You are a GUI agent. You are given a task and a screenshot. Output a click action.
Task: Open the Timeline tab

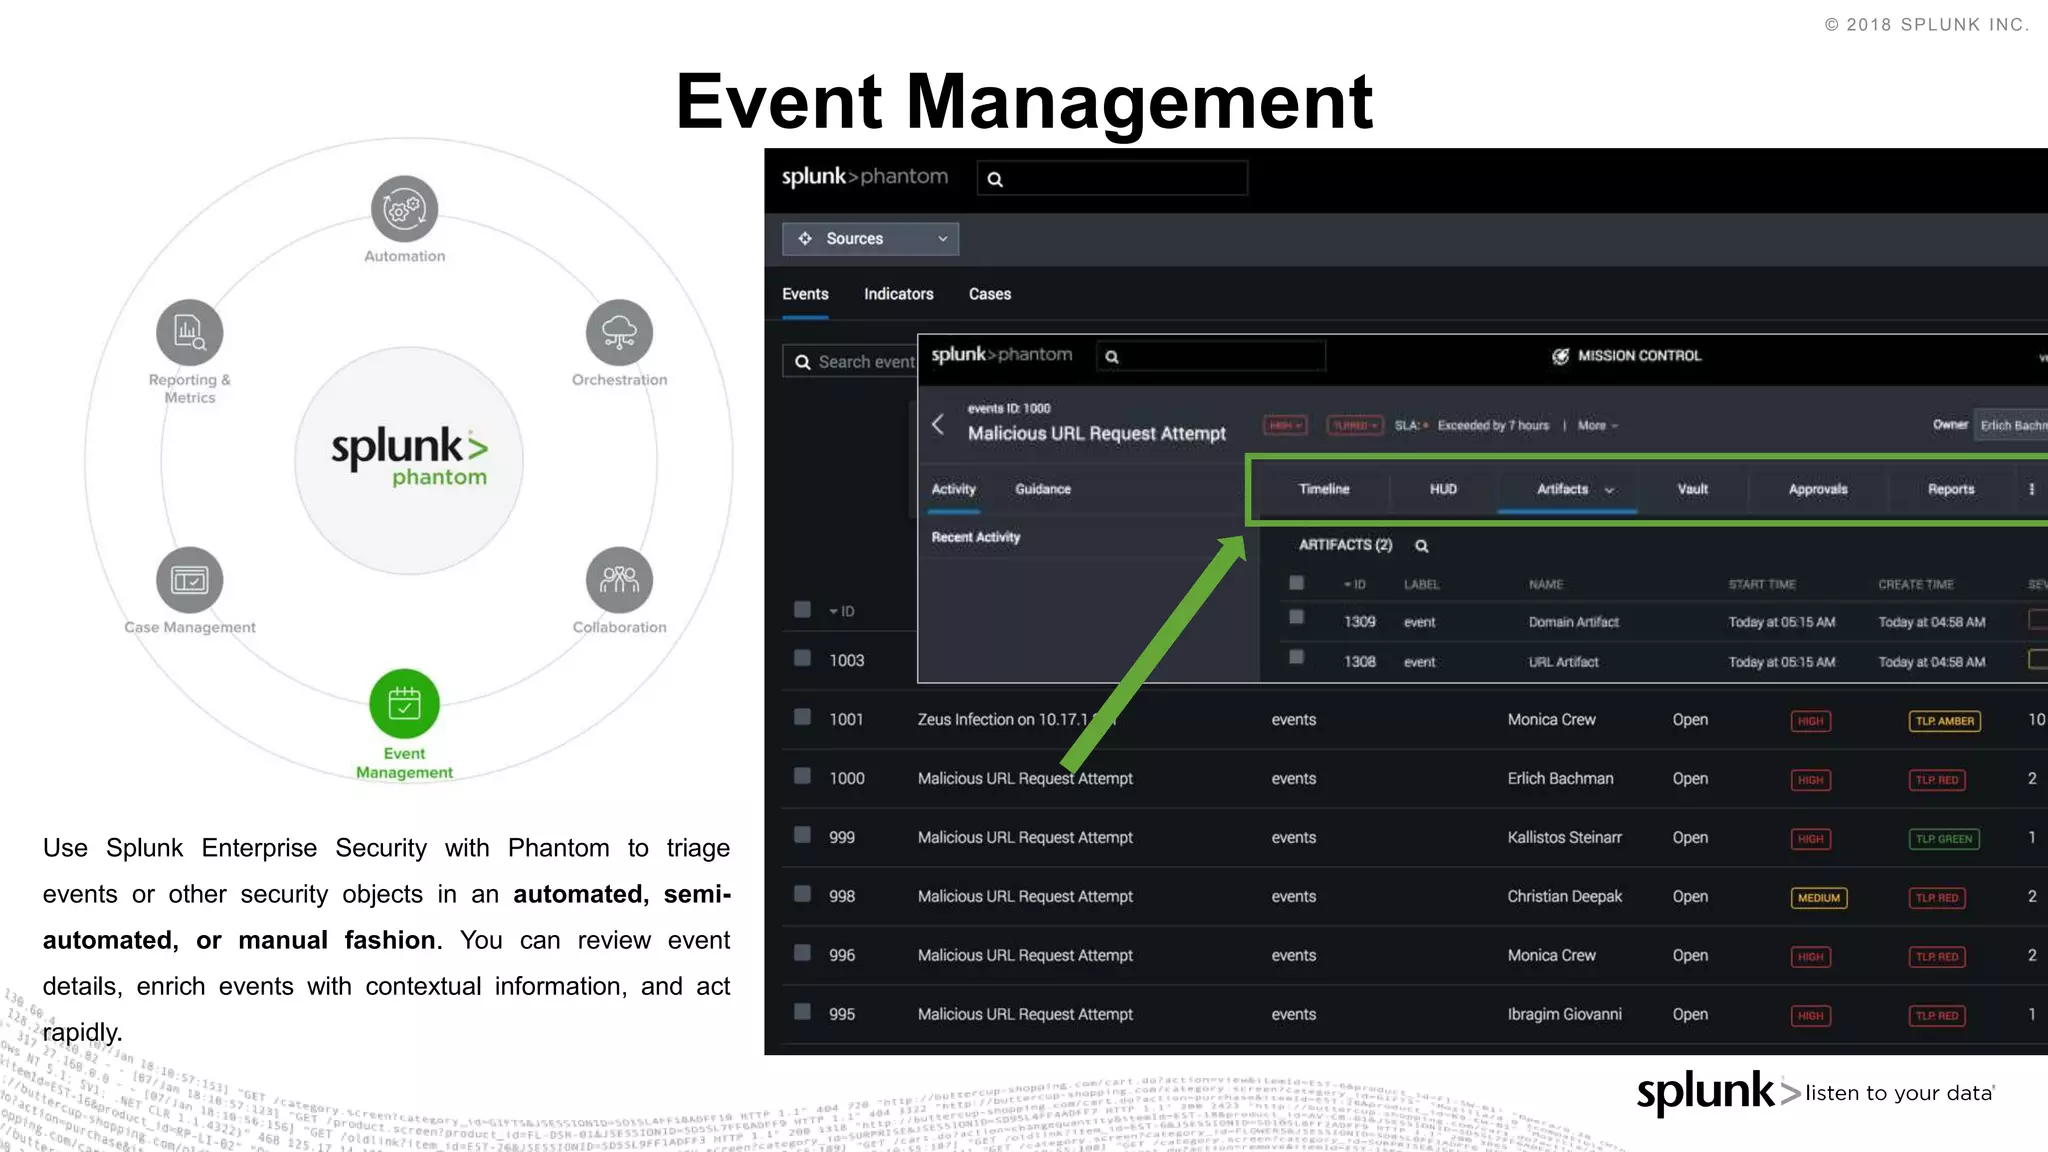pos(1324,489)
